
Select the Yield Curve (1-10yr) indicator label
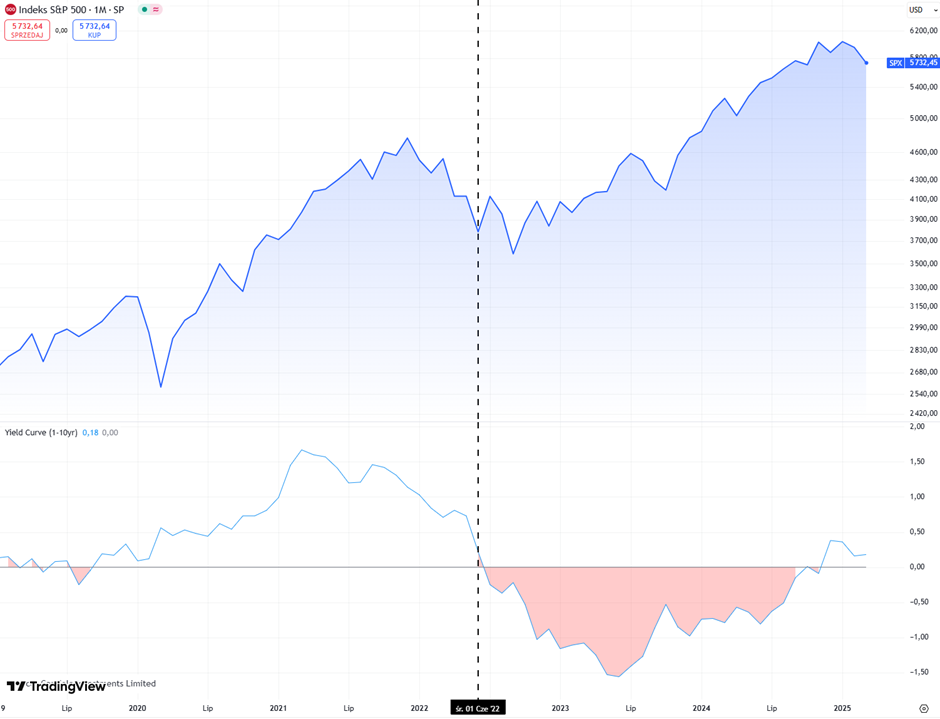[x=41, y=433]
